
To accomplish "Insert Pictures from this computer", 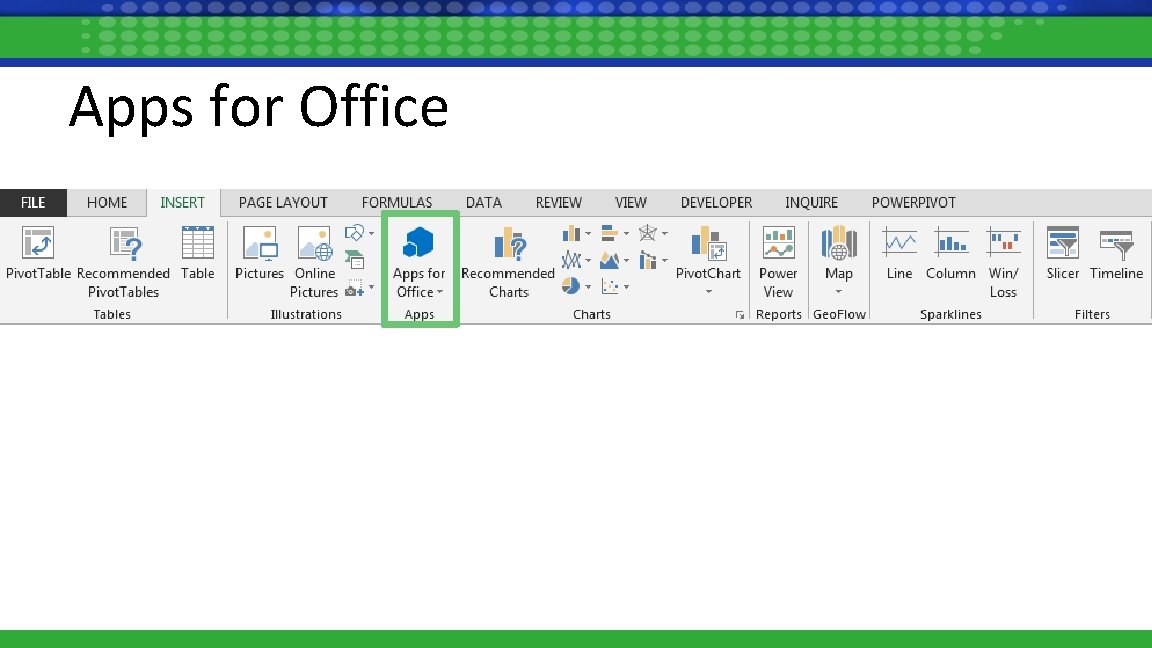I will [x=259, y=253].
